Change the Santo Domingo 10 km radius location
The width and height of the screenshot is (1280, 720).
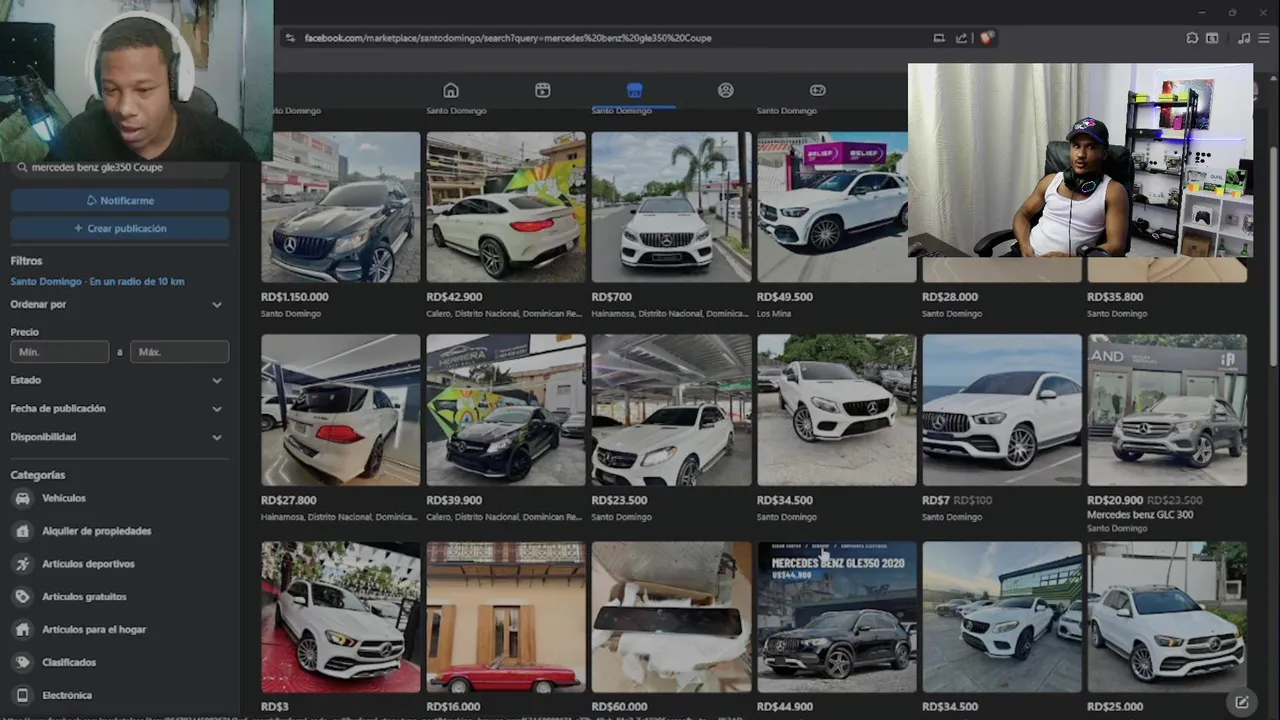(98, 282)
